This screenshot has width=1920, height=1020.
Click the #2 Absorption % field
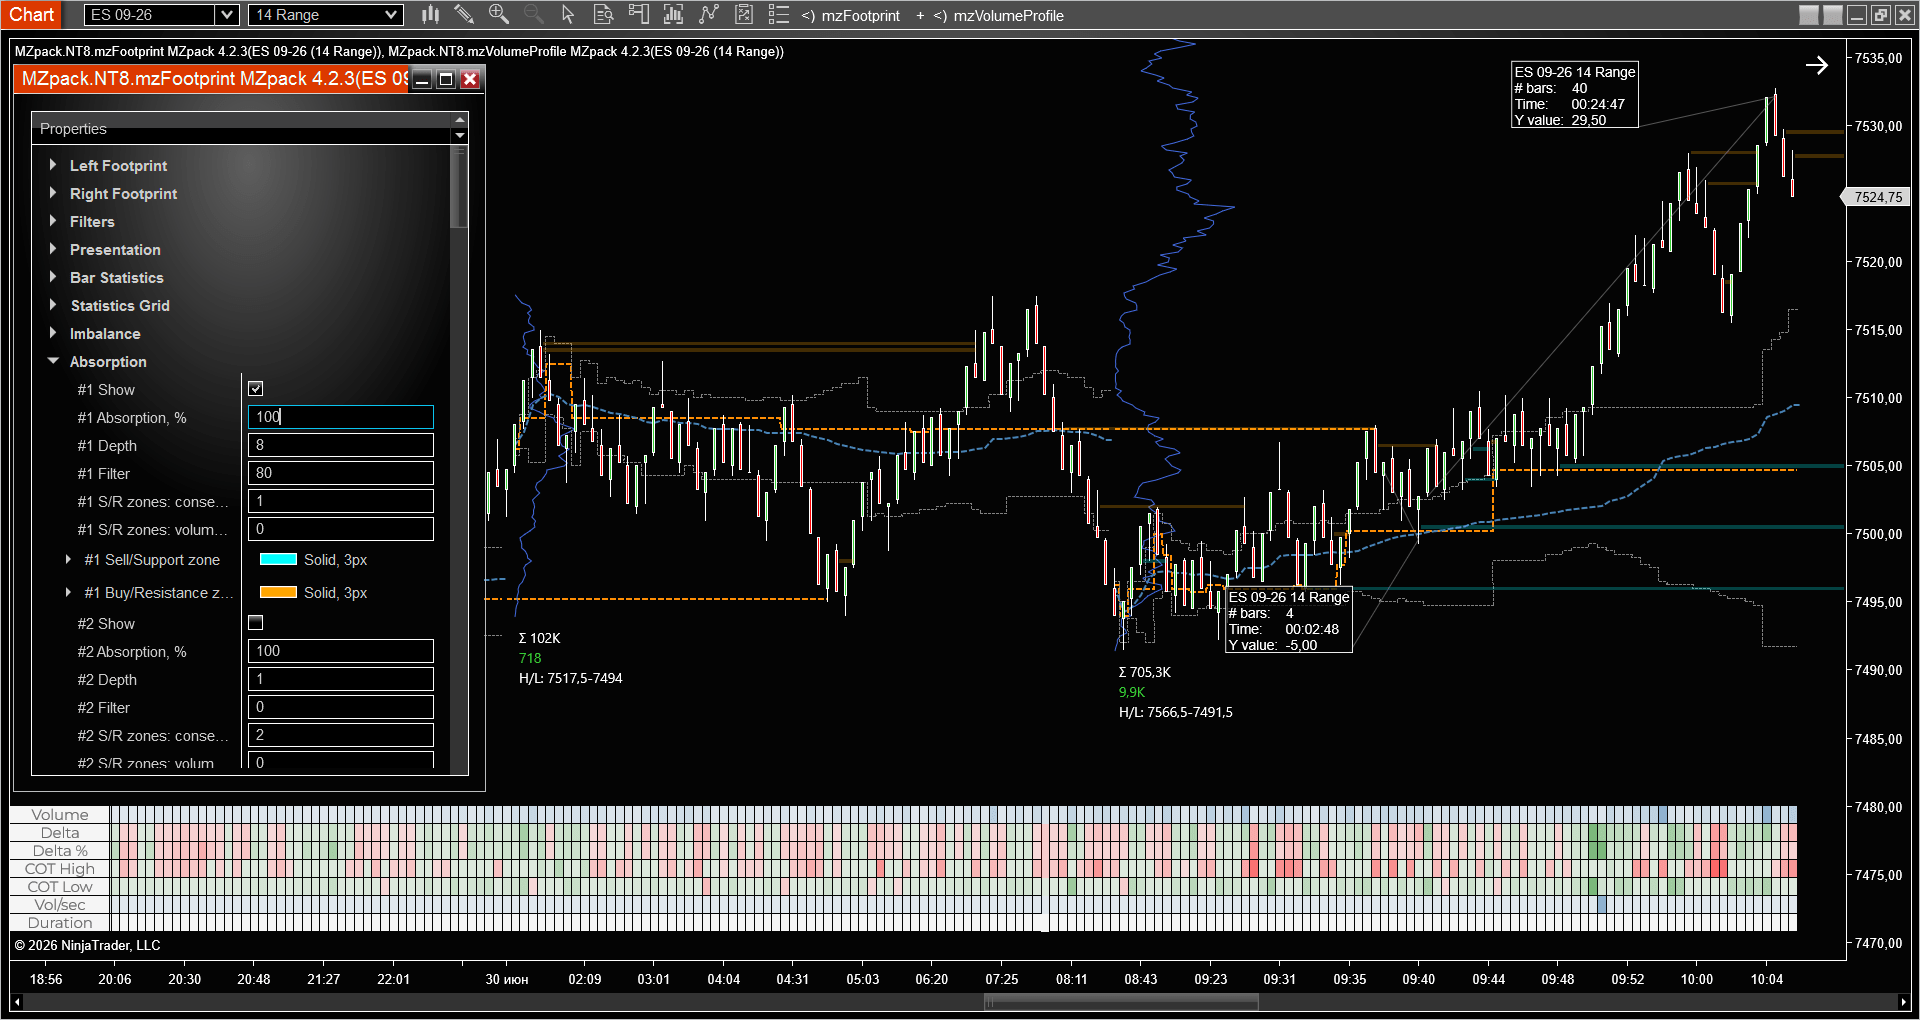[341, 651]
